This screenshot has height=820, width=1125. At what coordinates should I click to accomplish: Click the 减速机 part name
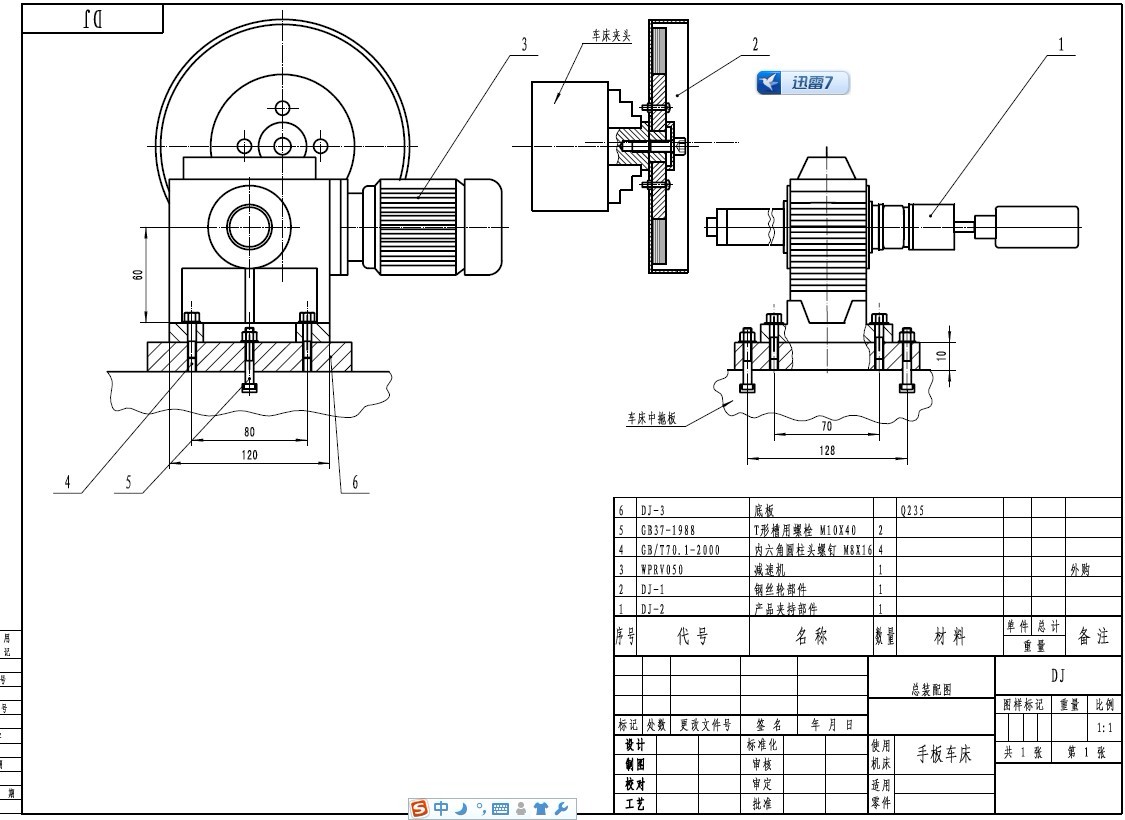(769, 570)
